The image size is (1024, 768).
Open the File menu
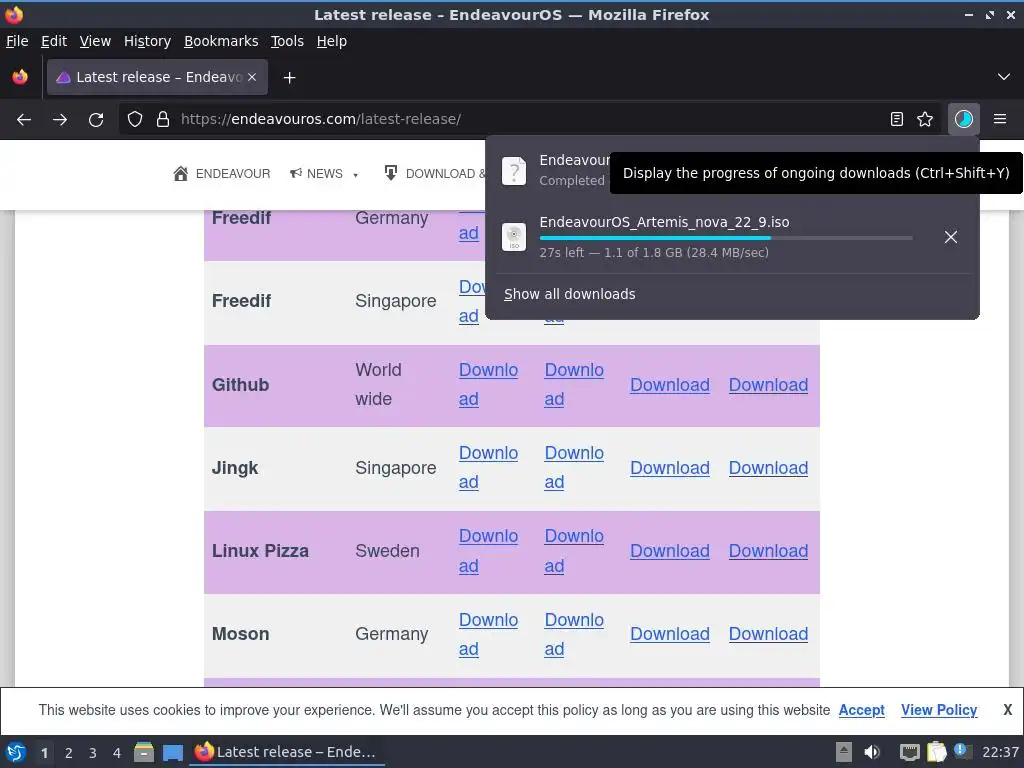pyautogui.click(x=17, y=41)
